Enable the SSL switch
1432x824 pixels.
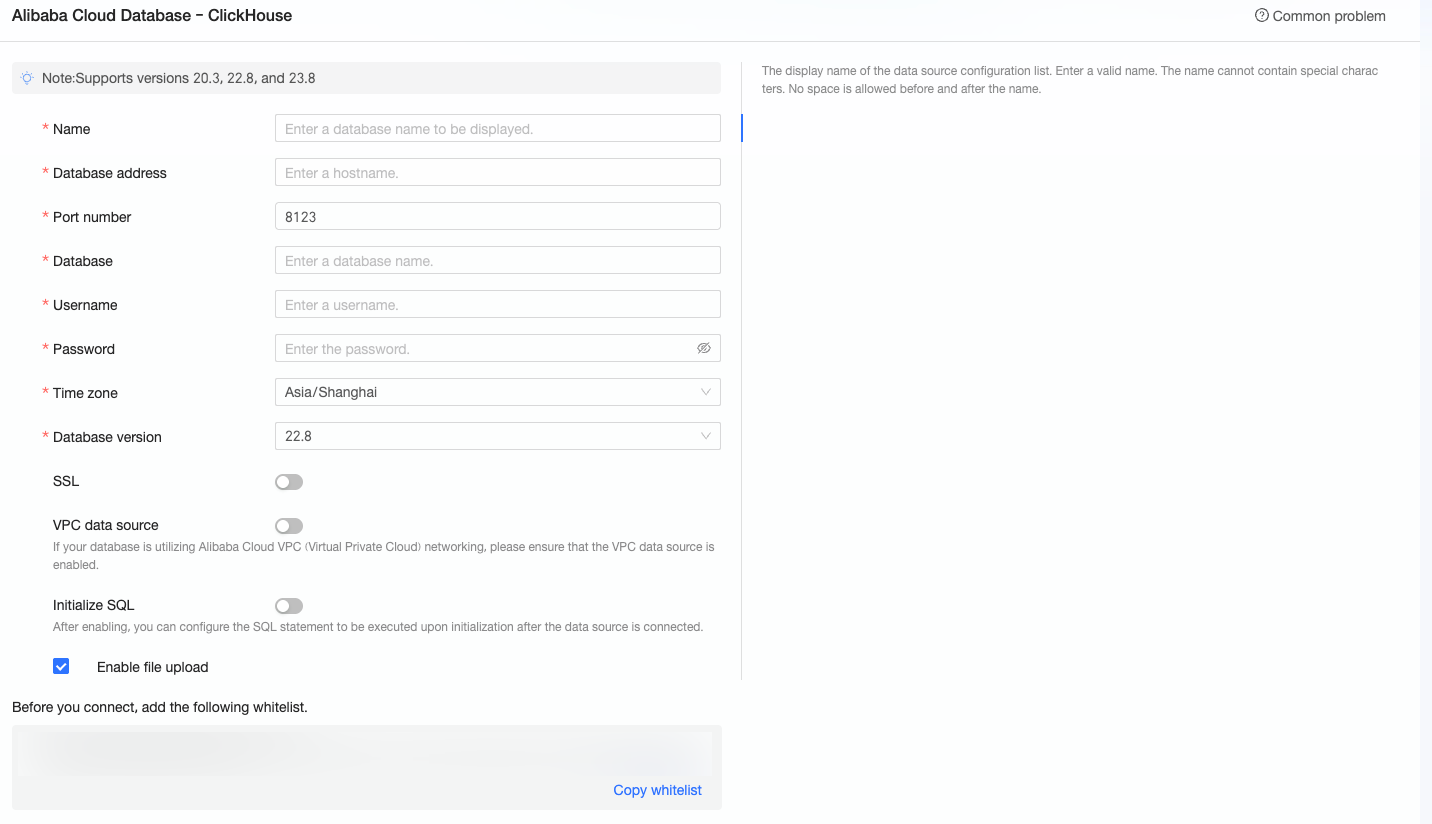tap(289, 482)
